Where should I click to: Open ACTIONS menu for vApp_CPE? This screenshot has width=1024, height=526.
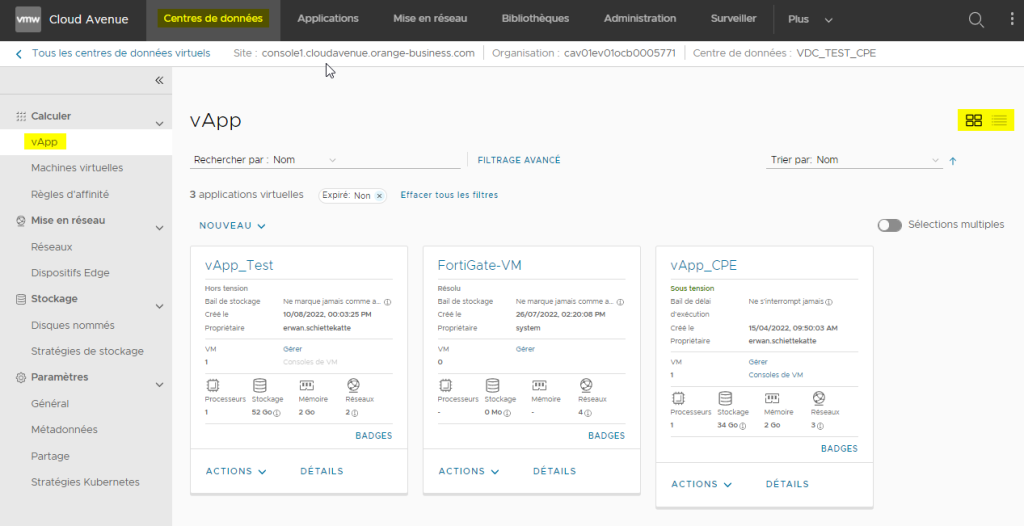(x=701, y=484)
